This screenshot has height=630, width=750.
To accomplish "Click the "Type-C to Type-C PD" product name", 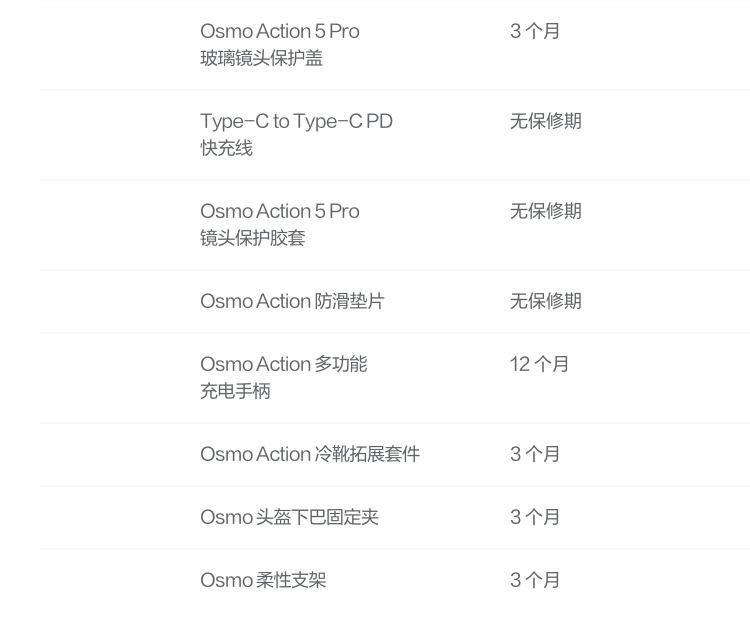I will 296,122.
